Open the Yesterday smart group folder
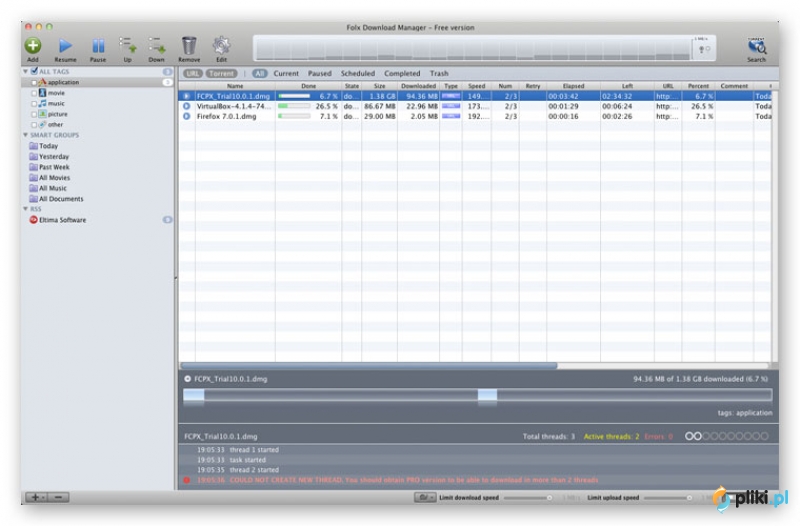 coord(34,157)
